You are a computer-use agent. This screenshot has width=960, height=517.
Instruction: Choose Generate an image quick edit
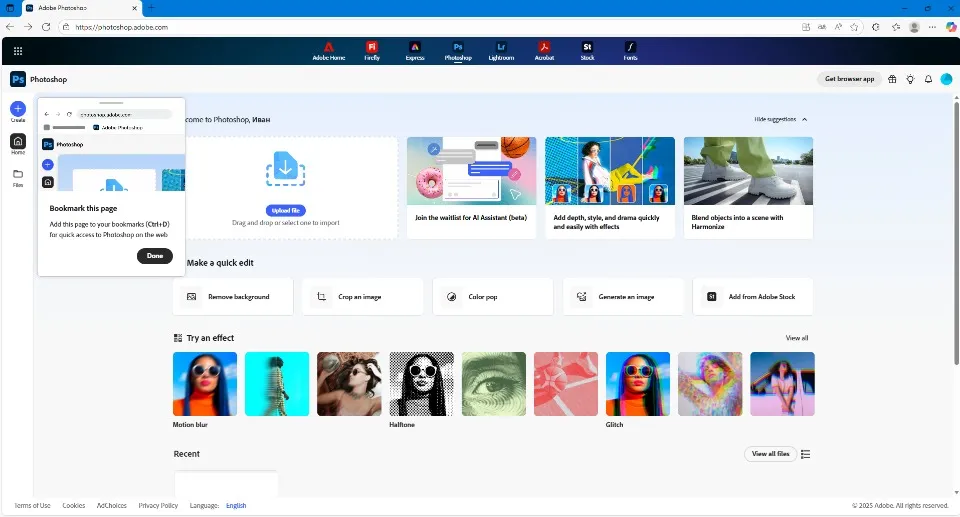[623, 296]
